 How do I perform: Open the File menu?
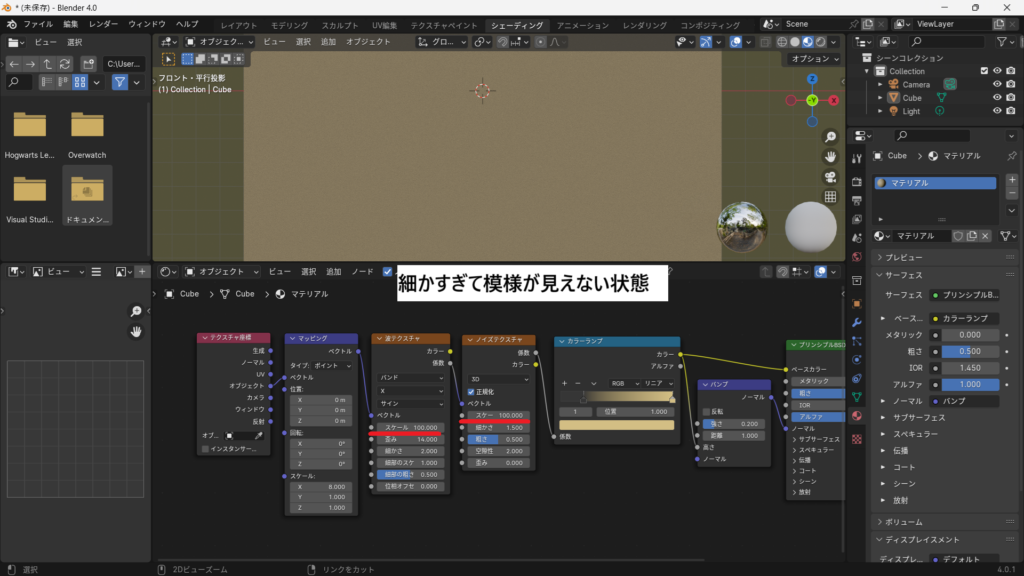(x=38, y=24)
